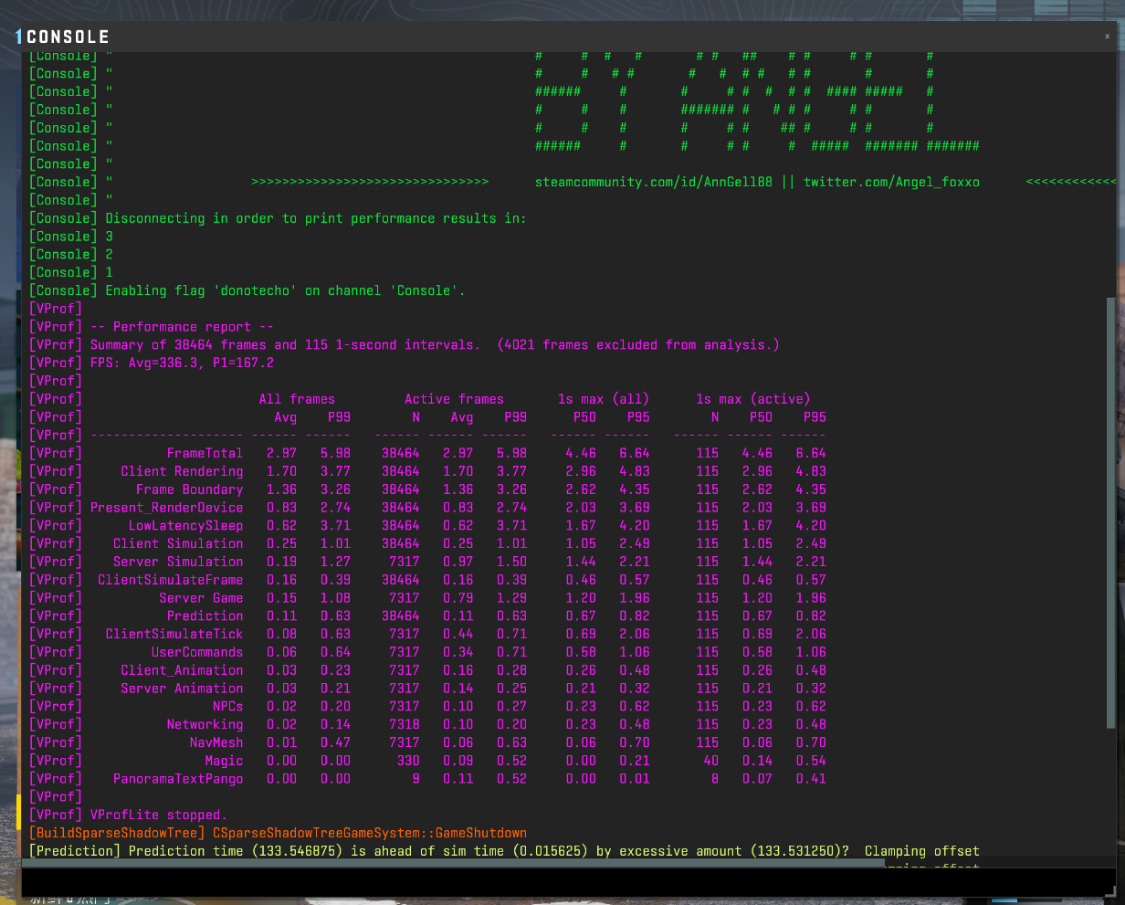The image size is (1125, 905).
Task: Click the Networking row label
Action: point(204,724)
